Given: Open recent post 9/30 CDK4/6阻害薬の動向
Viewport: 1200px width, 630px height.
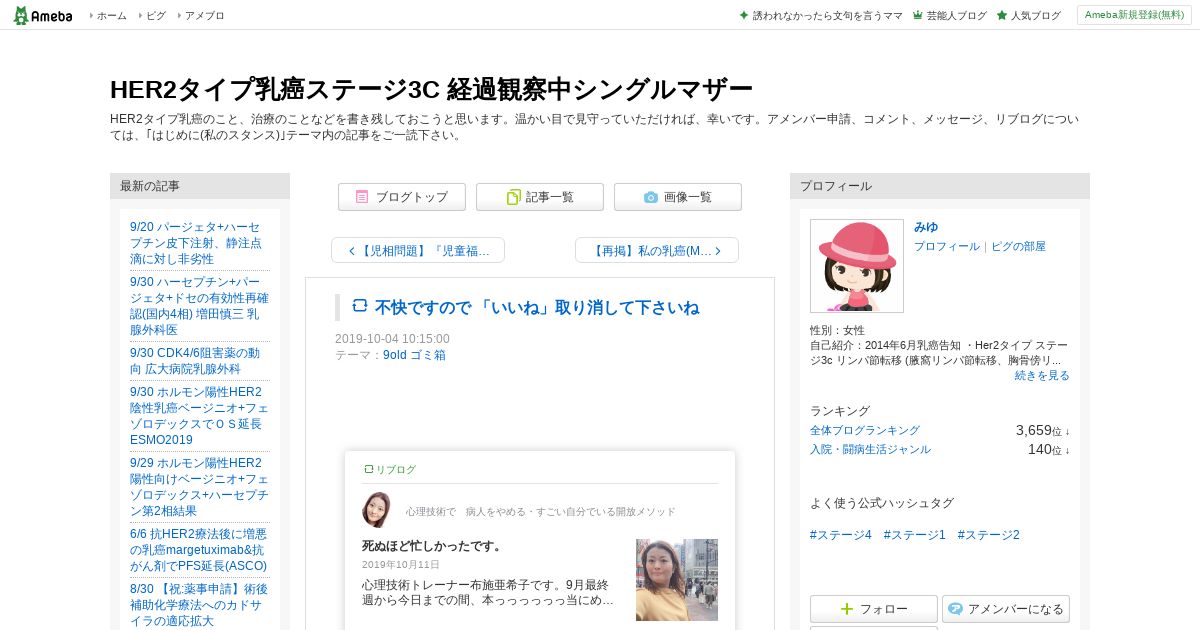Looking at the screenshot, I should point(195,361).
